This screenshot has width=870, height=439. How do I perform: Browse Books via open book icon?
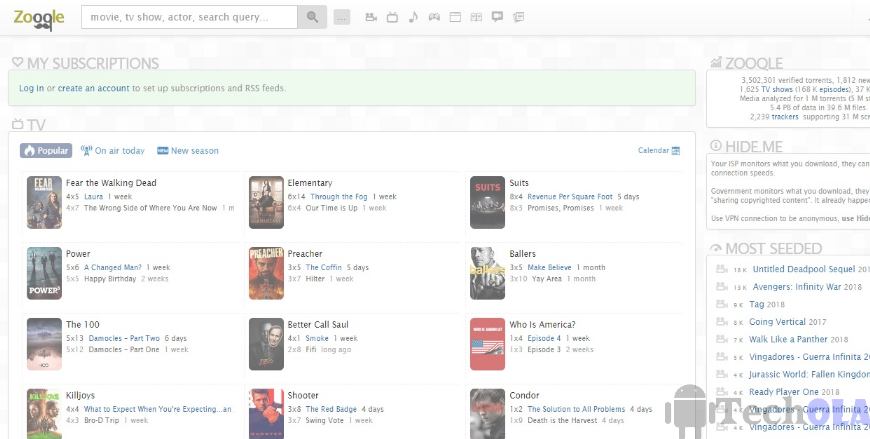point(476,17)
